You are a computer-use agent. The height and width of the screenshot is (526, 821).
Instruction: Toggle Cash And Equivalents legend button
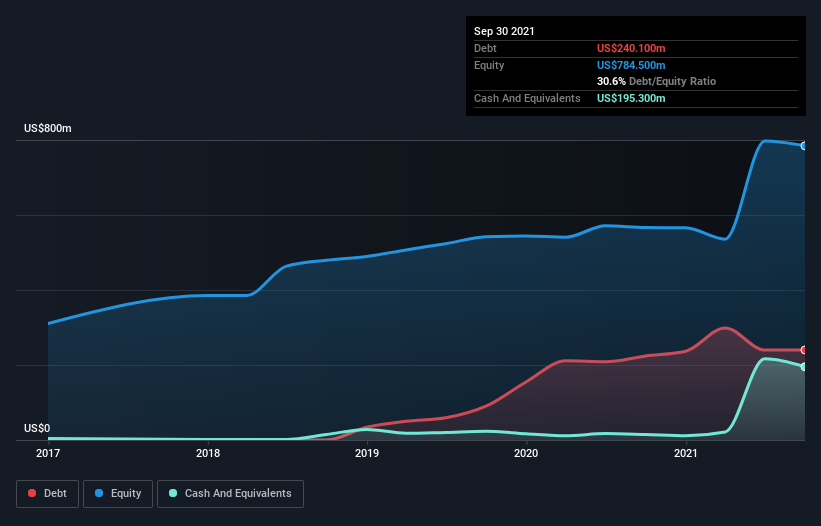pos(230,494)
